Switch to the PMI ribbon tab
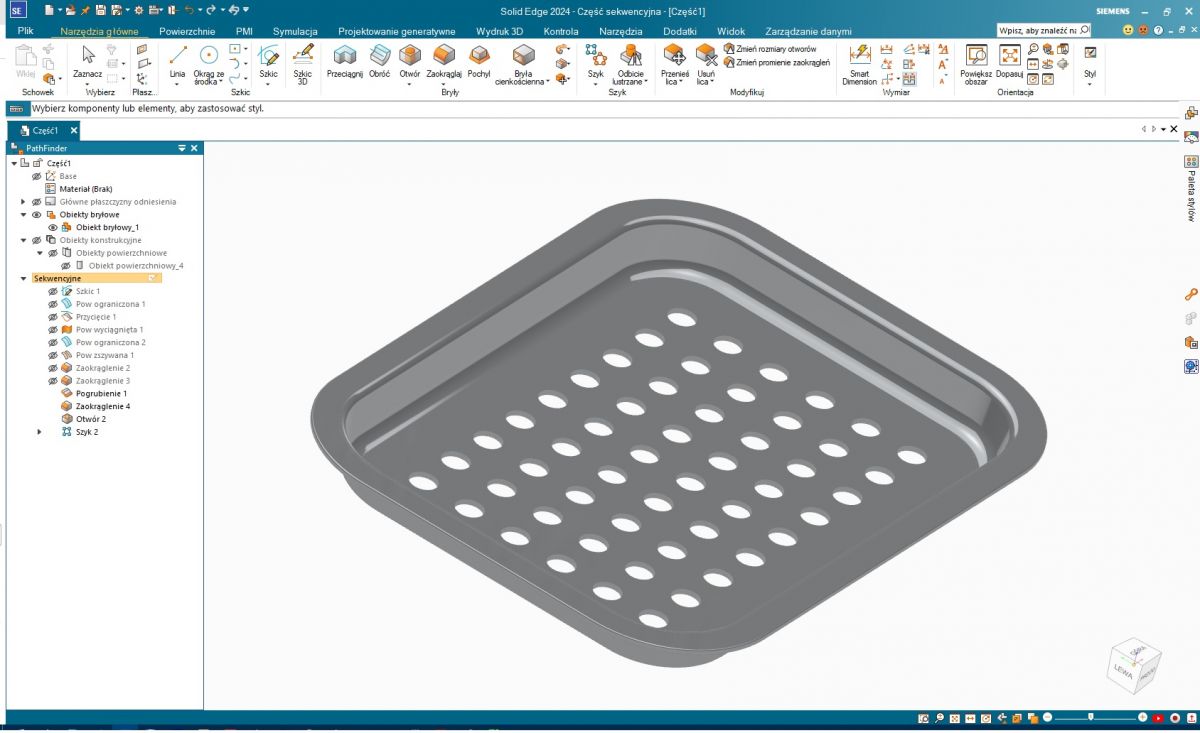 click(244, 31)
